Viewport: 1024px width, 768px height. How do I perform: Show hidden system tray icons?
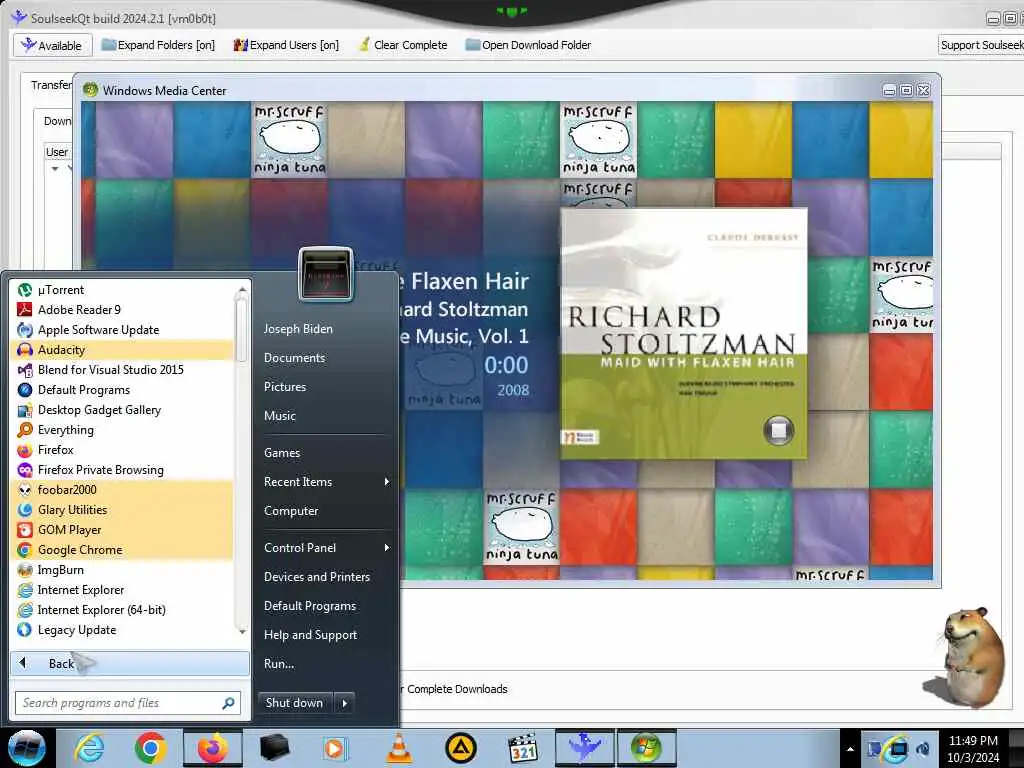pos(850,749)
